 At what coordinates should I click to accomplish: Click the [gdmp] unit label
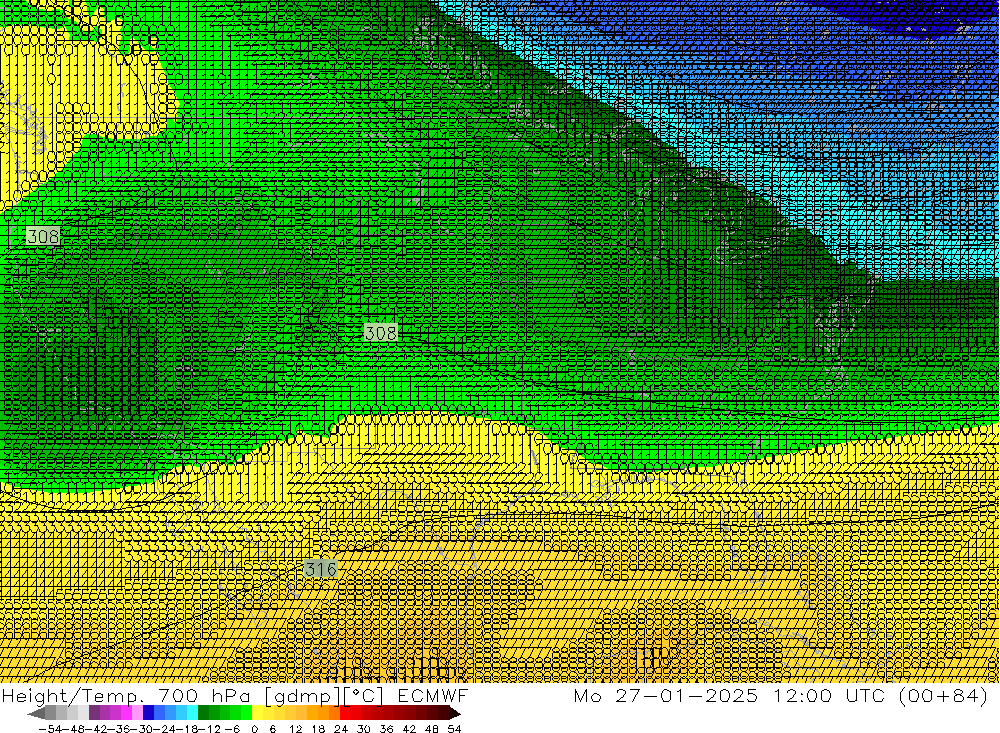tap(304, 695)
